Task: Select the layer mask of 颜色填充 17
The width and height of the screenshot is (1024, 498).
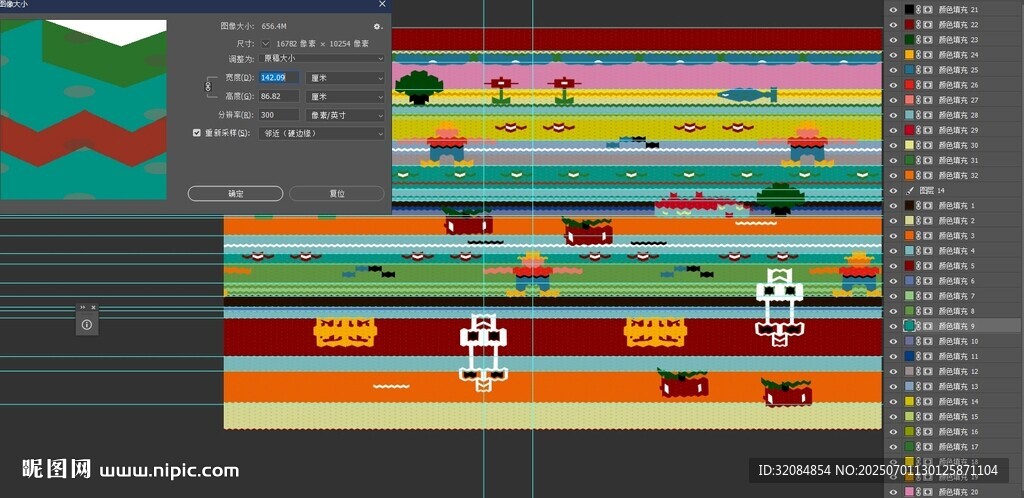Action: point(927,446)
